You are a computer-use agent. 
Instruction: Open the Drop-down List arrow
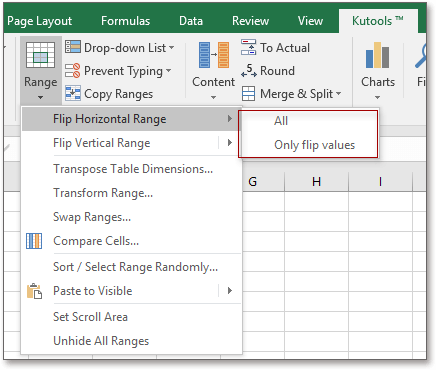coord(171,48)
